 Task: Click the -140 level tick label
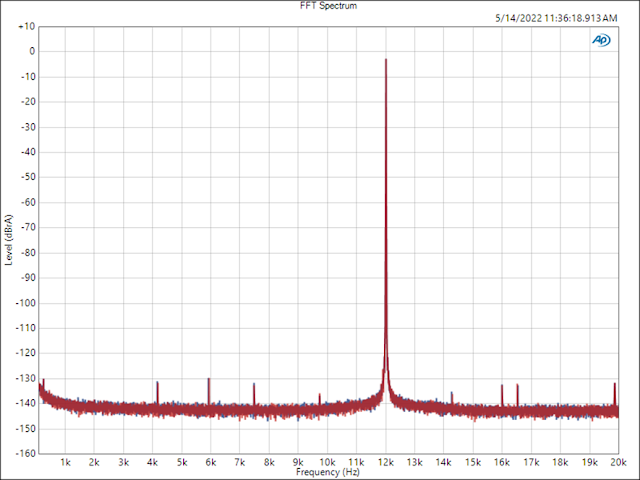[25, 403]
